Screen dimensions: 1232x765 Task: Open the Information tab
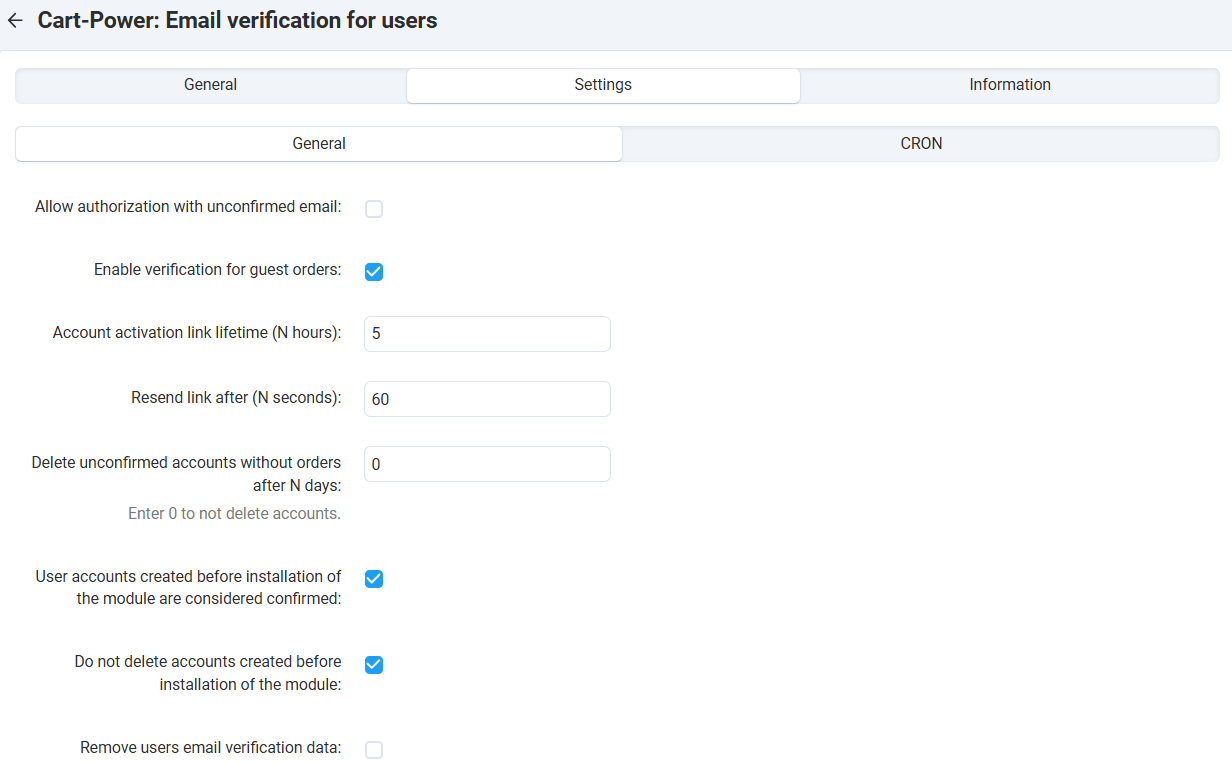[1009, 85]
